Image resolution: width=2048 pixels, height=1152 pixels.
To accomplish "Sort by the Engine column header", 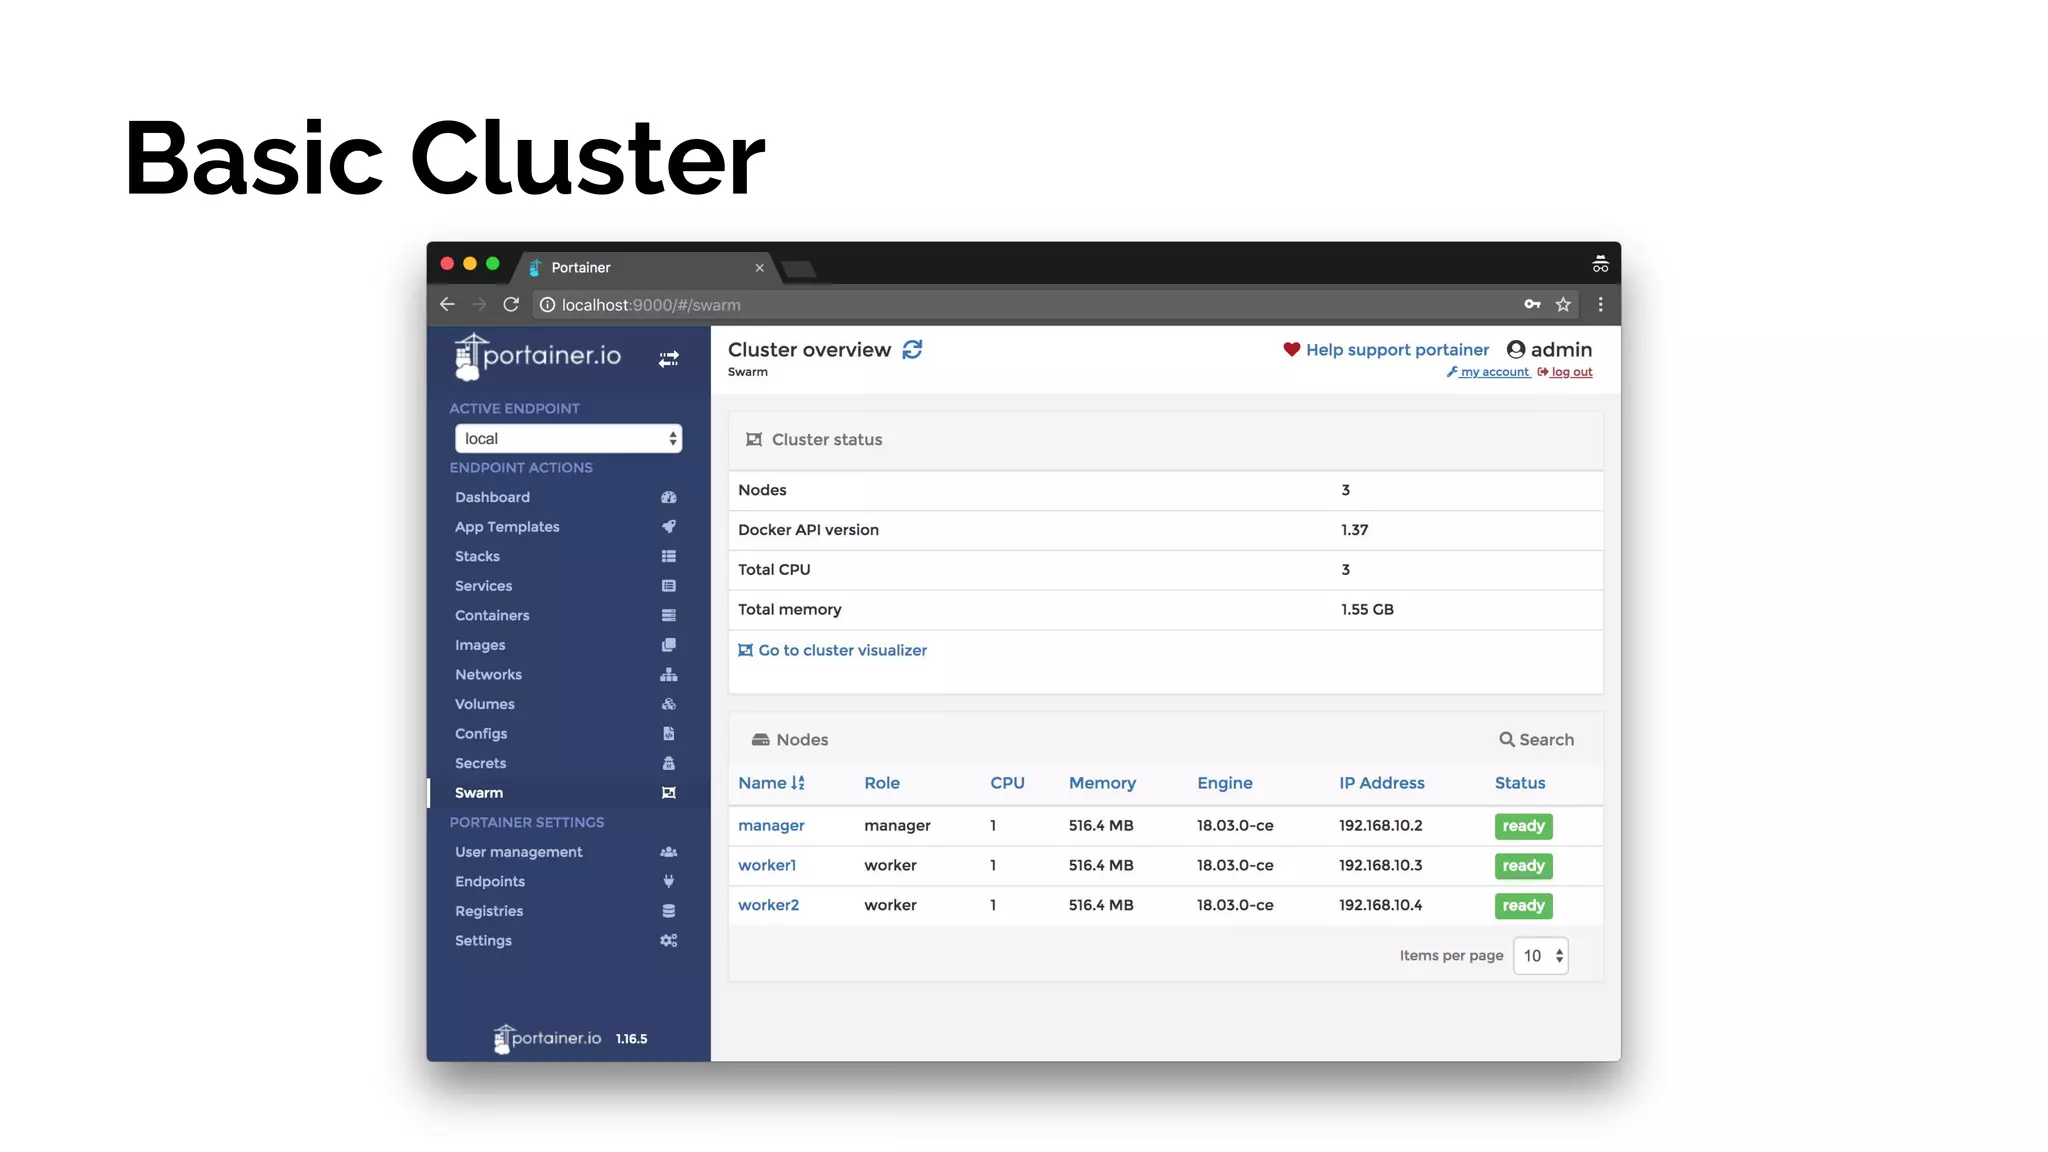I will (1225, 783).
